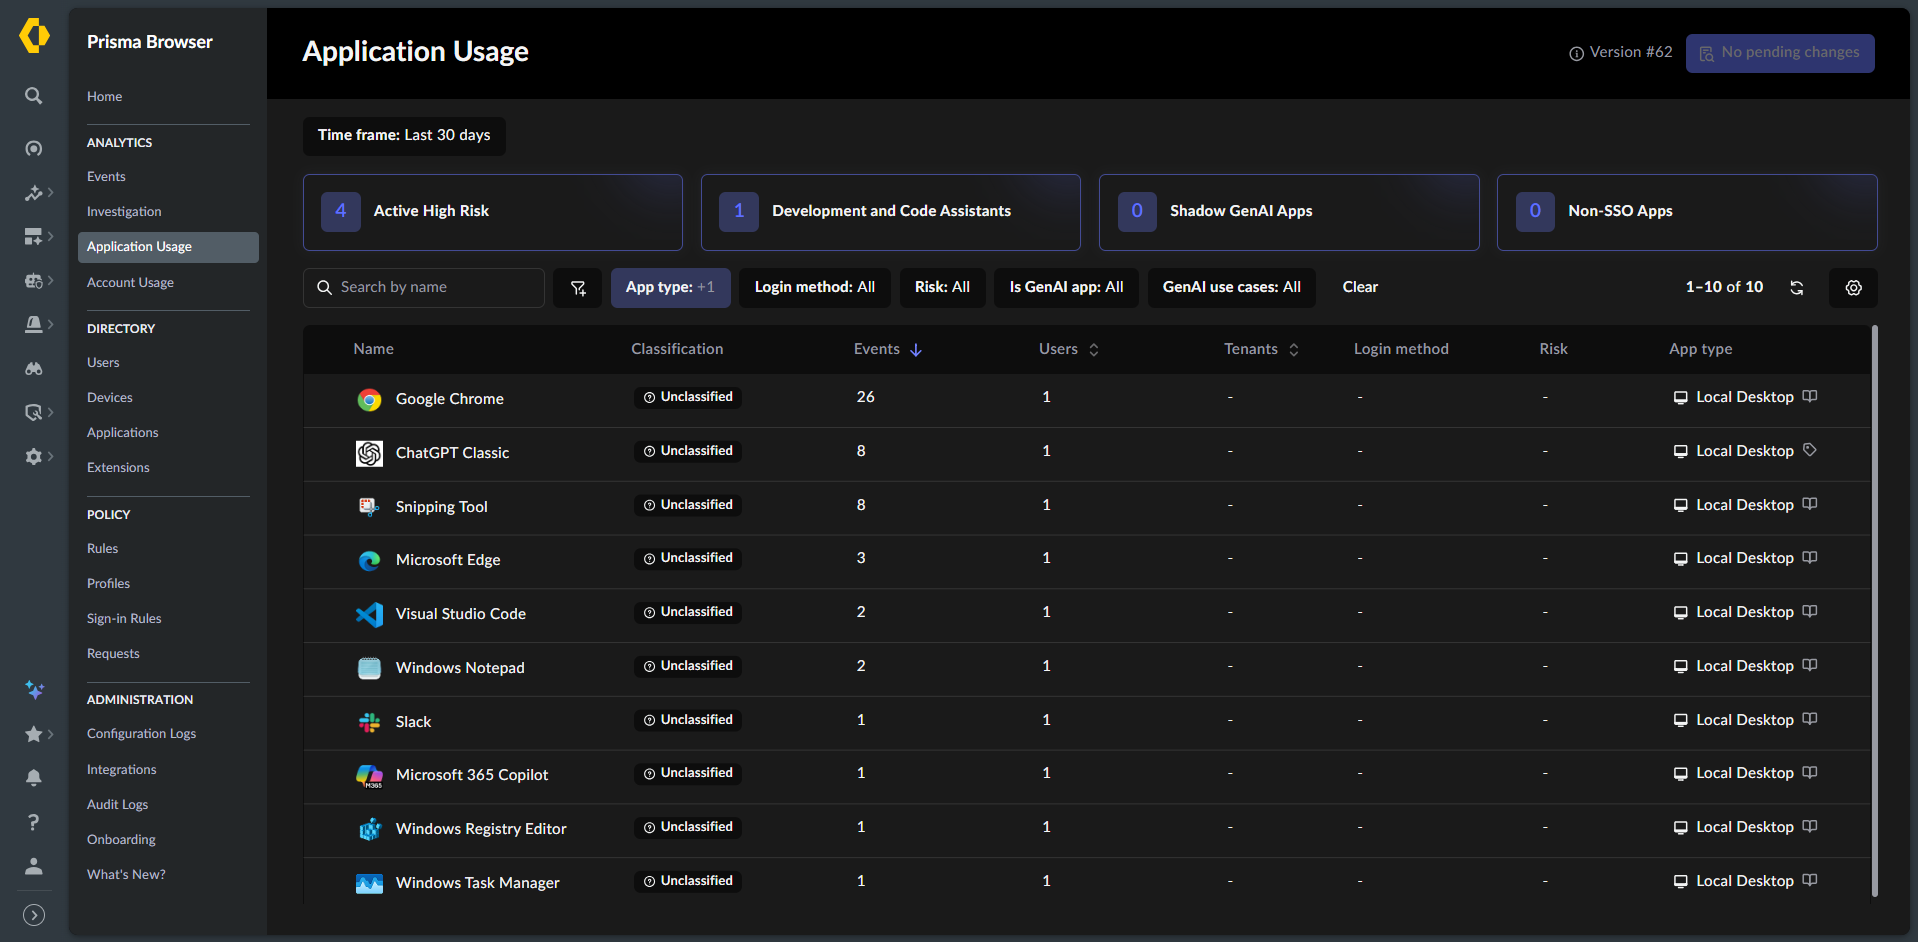Click Local Desktop label for Snipping Tool
Image resolution: width=1918 pixels, height=942 pixels.
[1745, 505]
